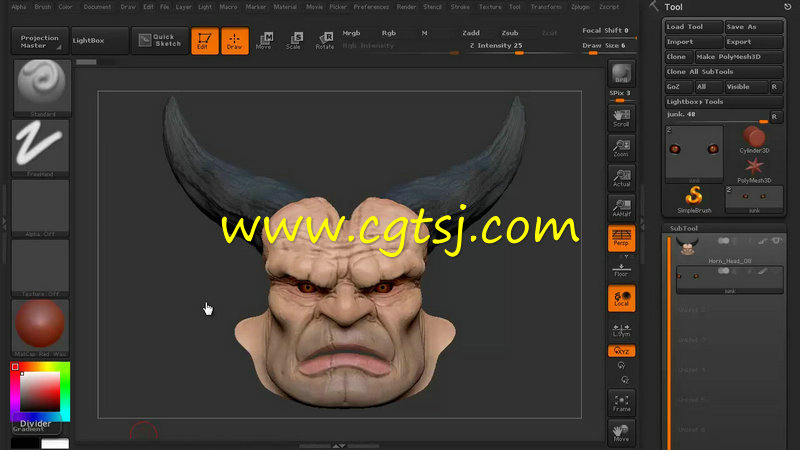Open the large current tool junk thumbnail
Image resolution: width=800 pixels, height=450 pixels.
pos(694,154)
